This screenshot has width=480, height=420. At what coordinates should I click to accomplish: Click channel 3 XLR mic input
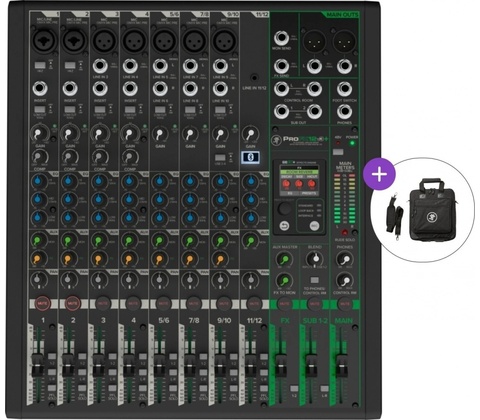(104, 41)
